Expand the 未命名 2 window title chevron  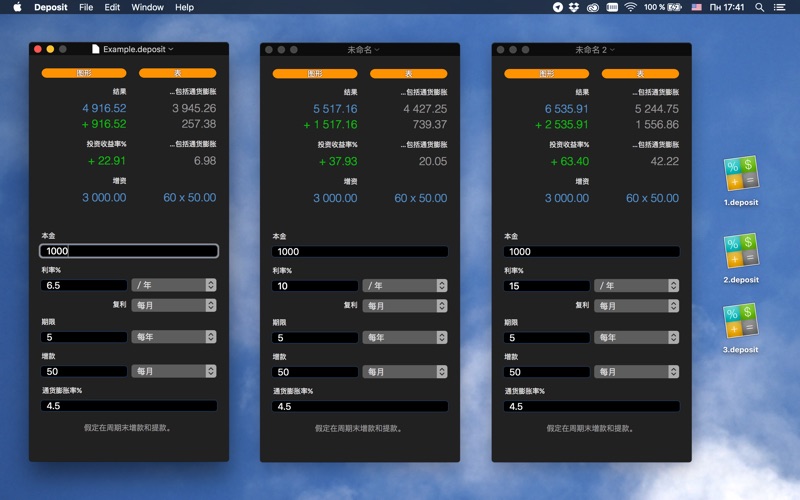pyautogui.click(x=615, y=49)
